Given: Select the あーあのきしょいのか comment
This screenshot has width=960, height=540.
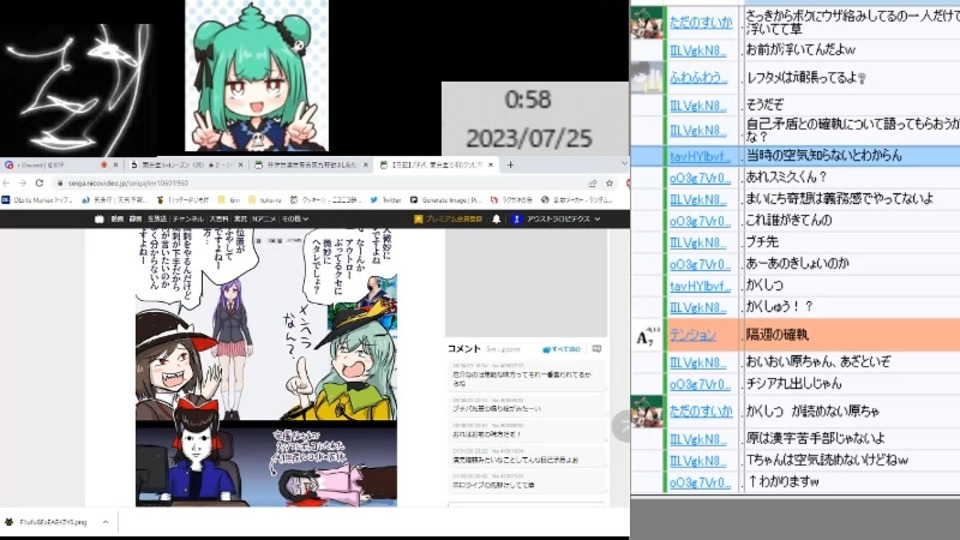Looking at the screenshot, I should [x=797, y=264].
